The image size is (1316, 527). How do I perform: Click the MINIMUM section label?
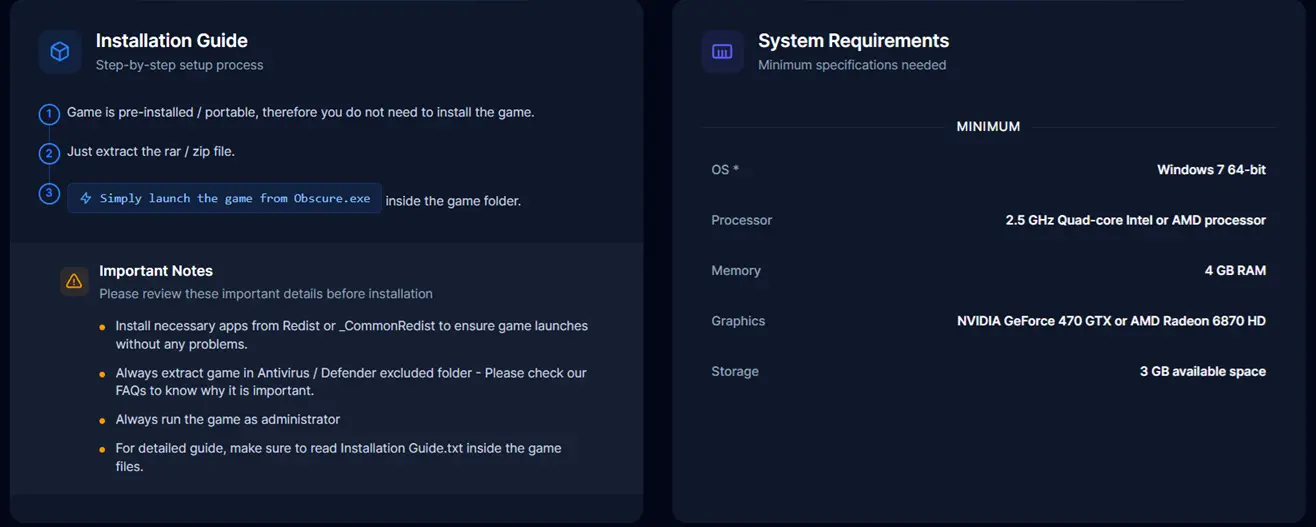point(988,127)
